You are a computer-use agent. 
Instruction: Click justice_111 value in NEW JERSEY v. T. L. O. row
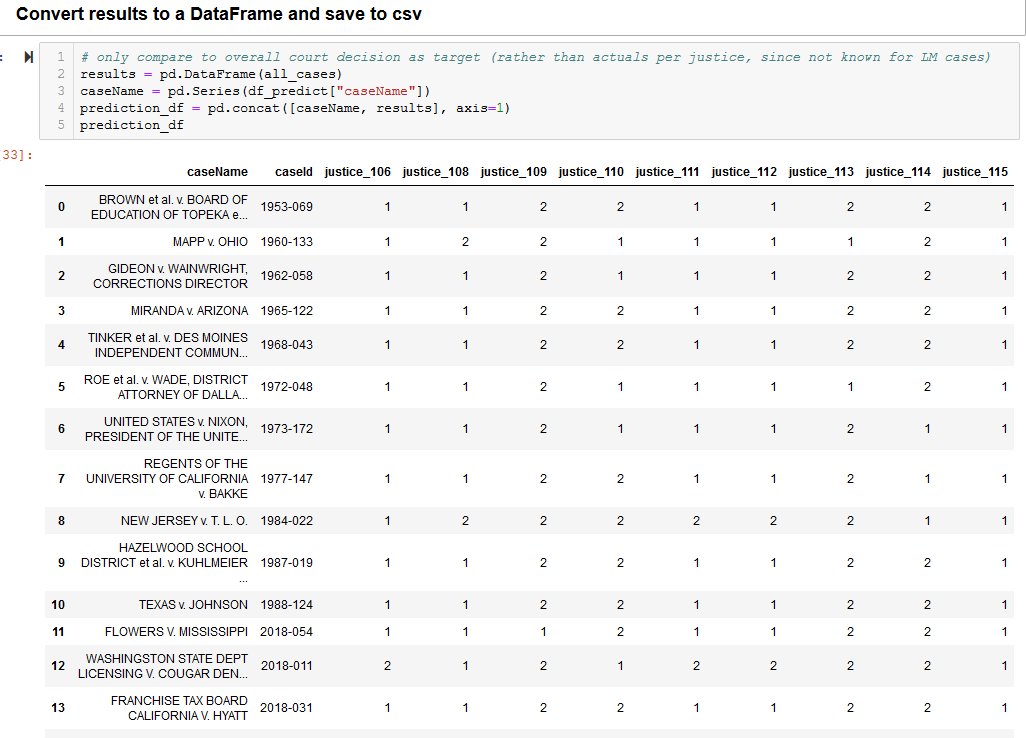696,520
